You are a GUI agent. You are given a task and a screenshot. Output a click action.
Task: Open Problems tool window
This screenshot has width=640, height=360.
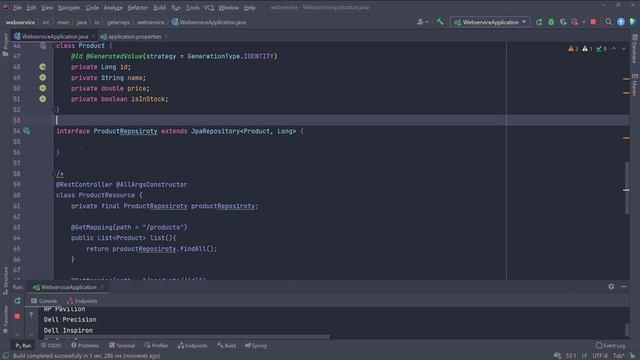coord(85,345)
